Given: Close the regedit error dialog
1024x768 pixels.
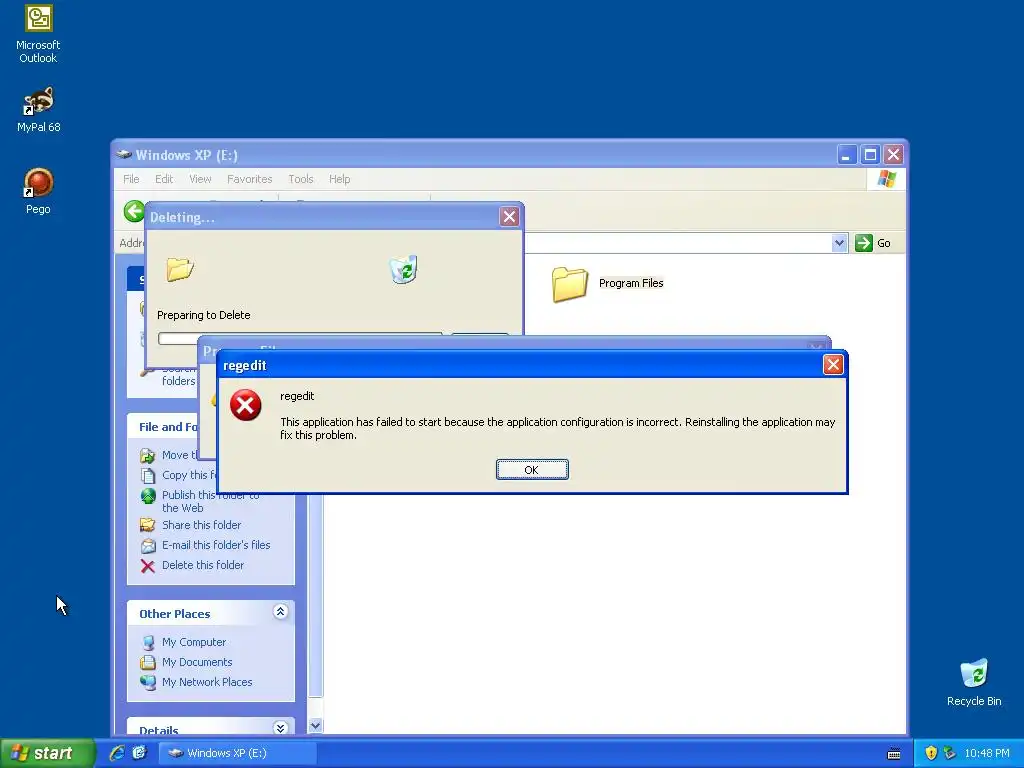Looking at the screenshot, I should [x=833, y=364].
